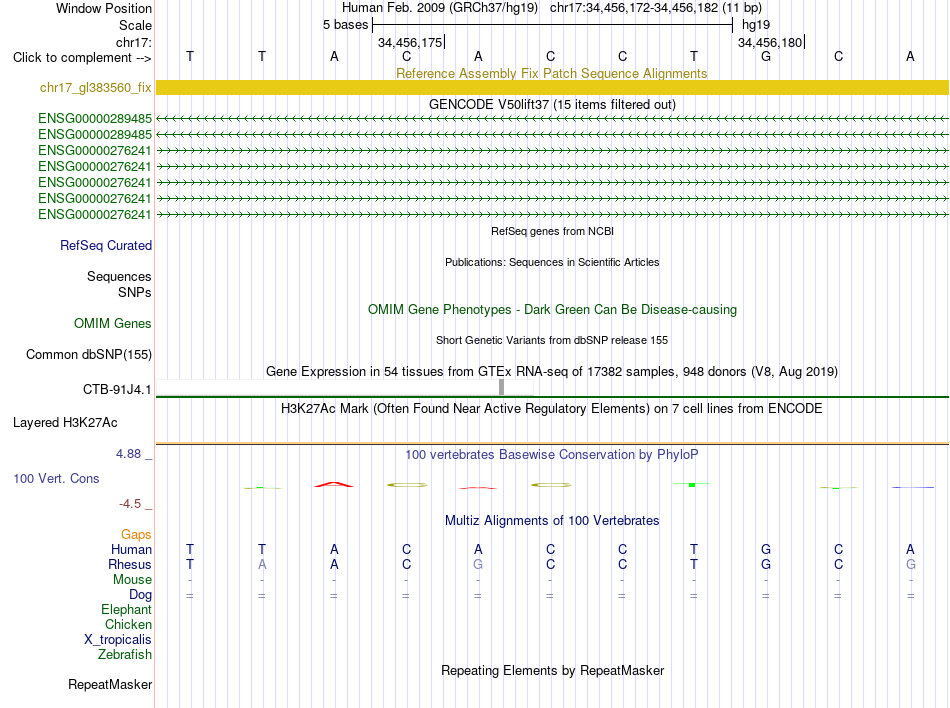The height and width of the screenshot is (708, 950).
Task: Click the -4.5 PhyloP lower value
Action: click(130, 504)
